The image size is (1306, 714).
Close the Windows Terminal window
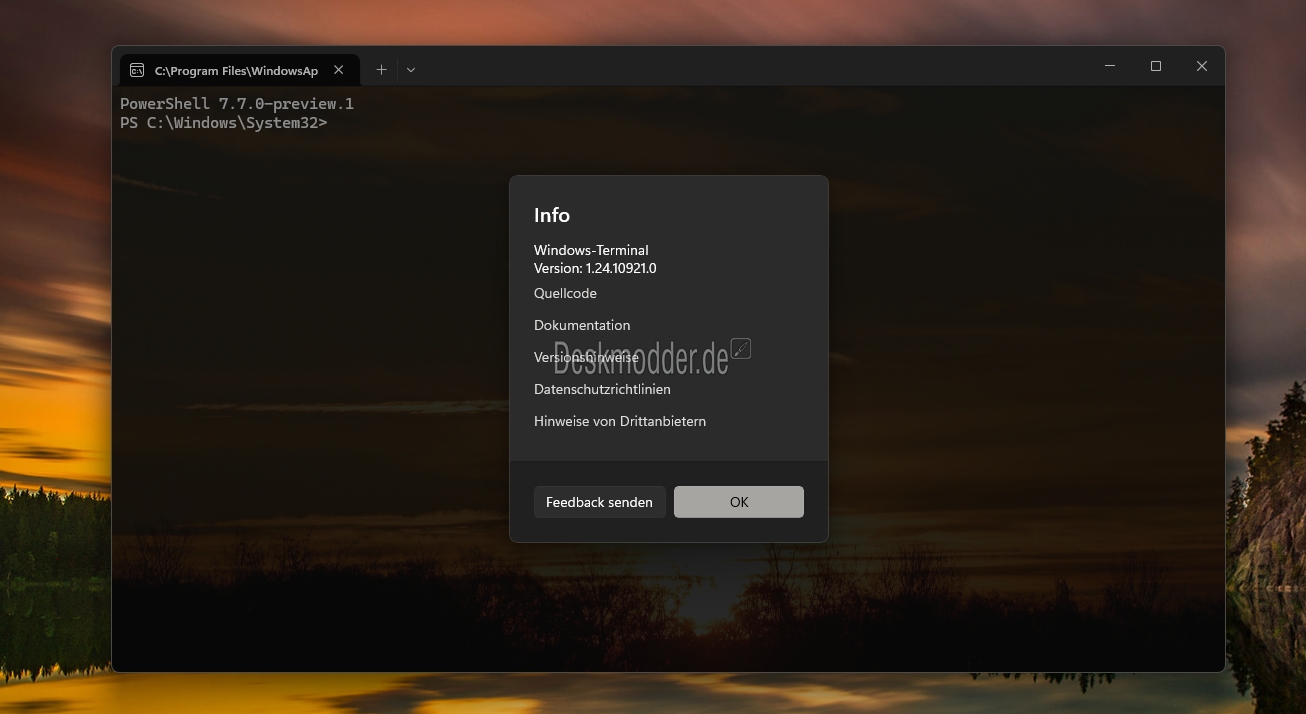click(x=1202, y=66)
